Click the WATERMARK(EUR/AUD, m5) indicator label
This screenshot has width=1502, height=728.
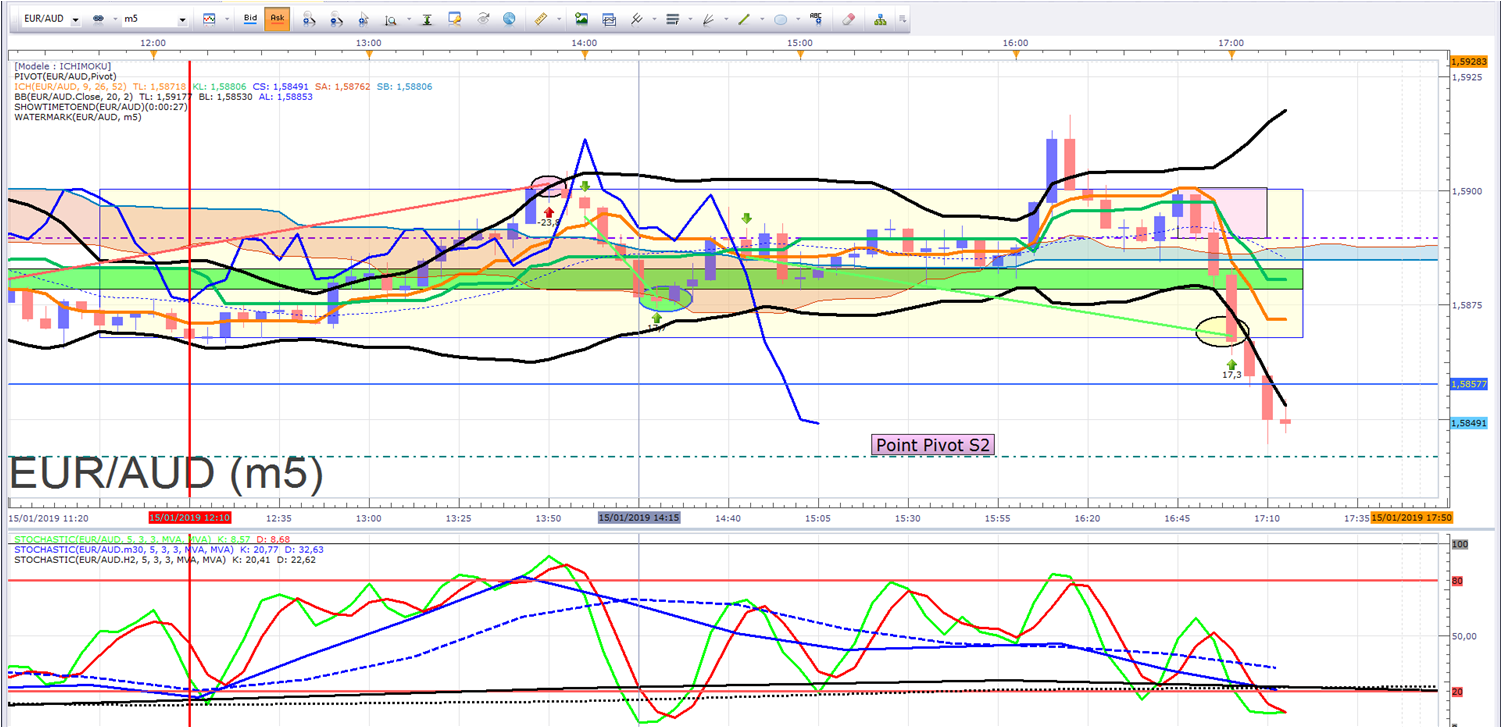click(x=78, y=117)
